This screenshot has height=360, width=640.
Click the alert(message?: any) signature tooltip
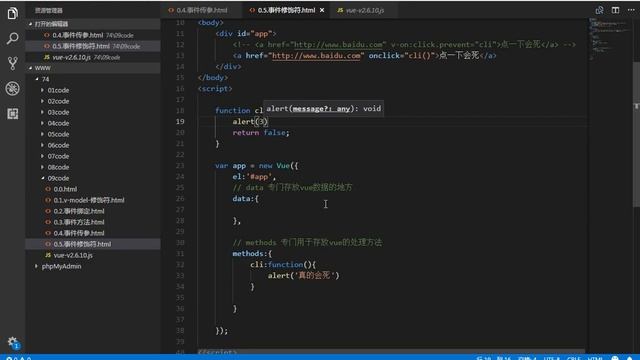(323, 109)
